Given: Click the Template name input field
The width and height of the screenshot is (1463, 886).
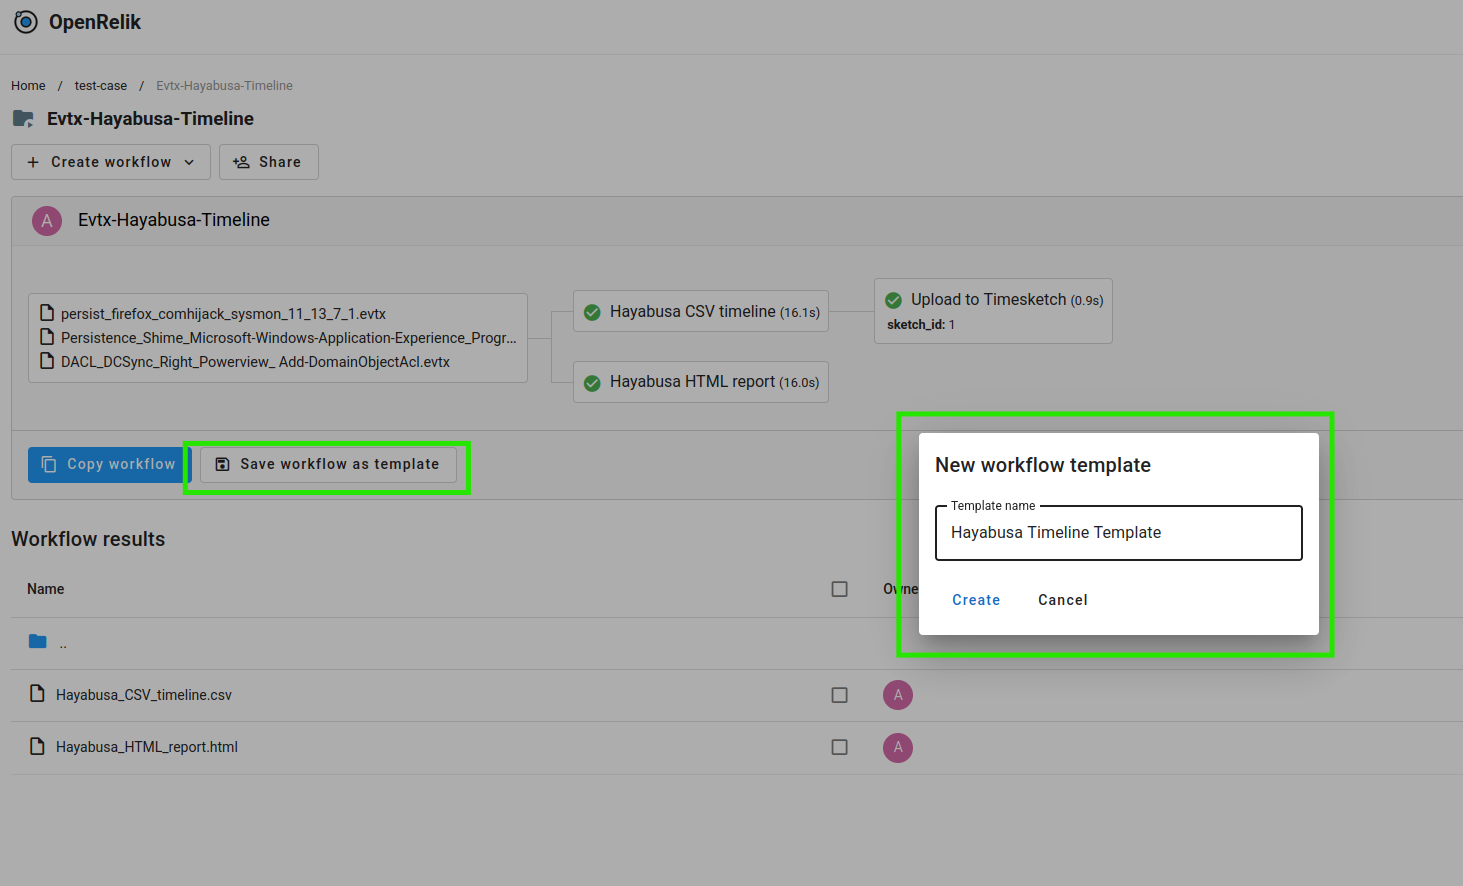Looking at the screenshot, I should click(x=1119, y=533).
